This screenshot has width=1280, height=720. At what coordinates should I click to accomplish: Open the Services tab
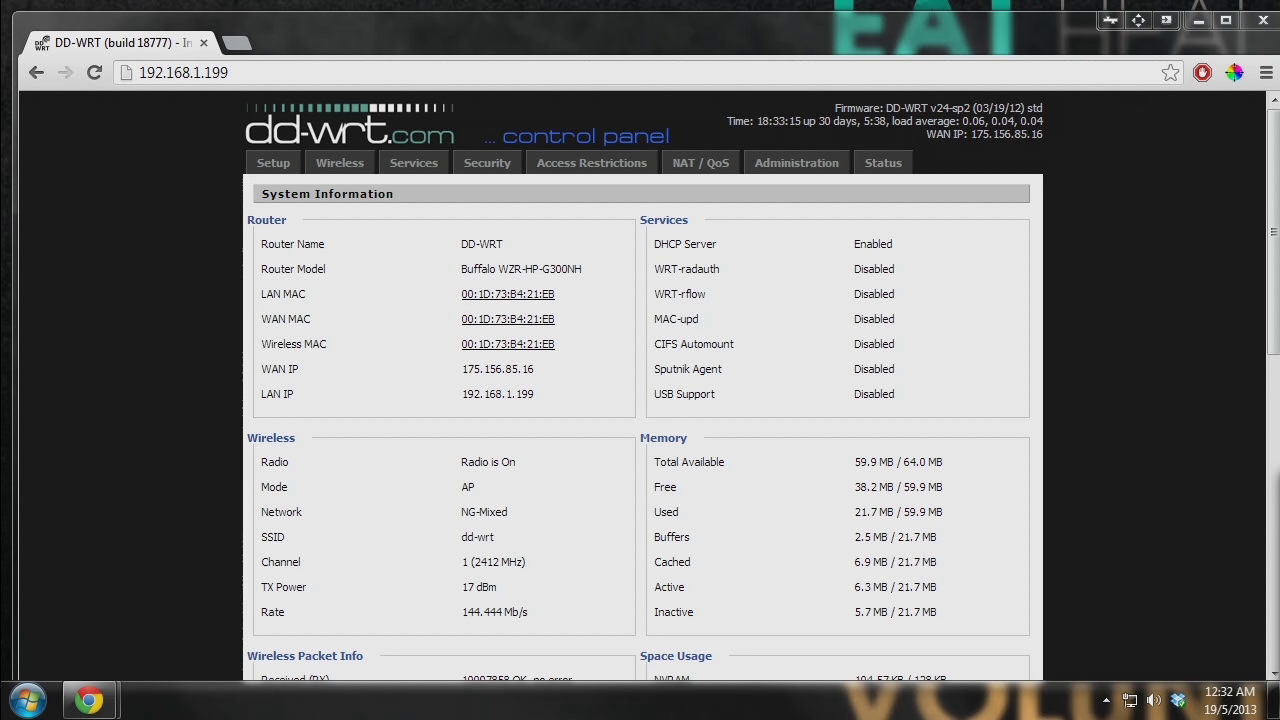point(414,163)
